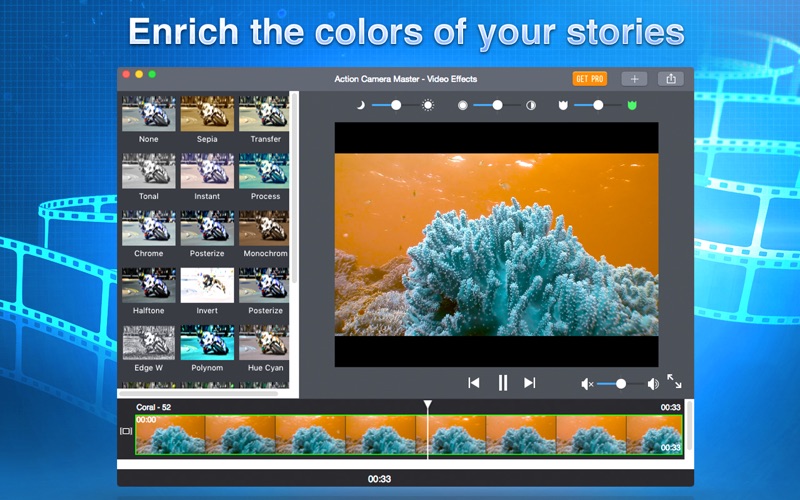Click the coral video preview
This screenshot has width=800, height=500.
(496, 244)
